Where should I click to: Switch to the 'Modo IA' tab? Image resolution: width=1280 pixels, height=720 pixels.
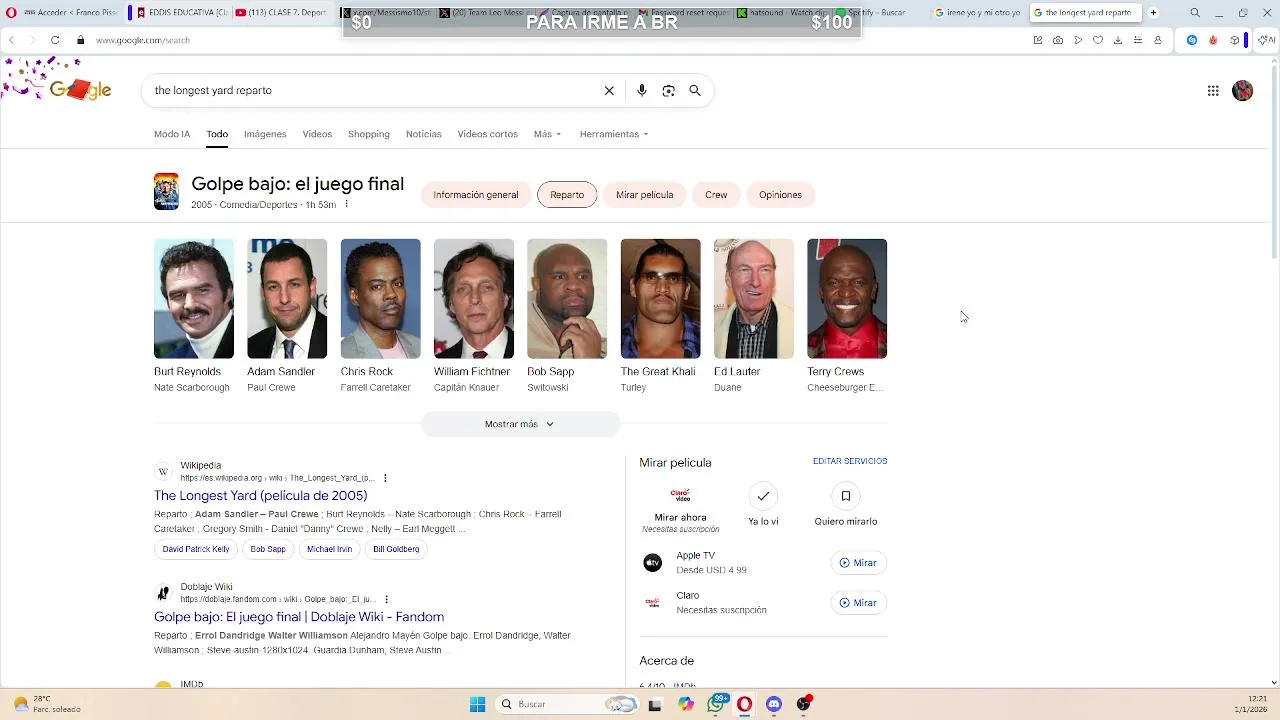[172, 134]
